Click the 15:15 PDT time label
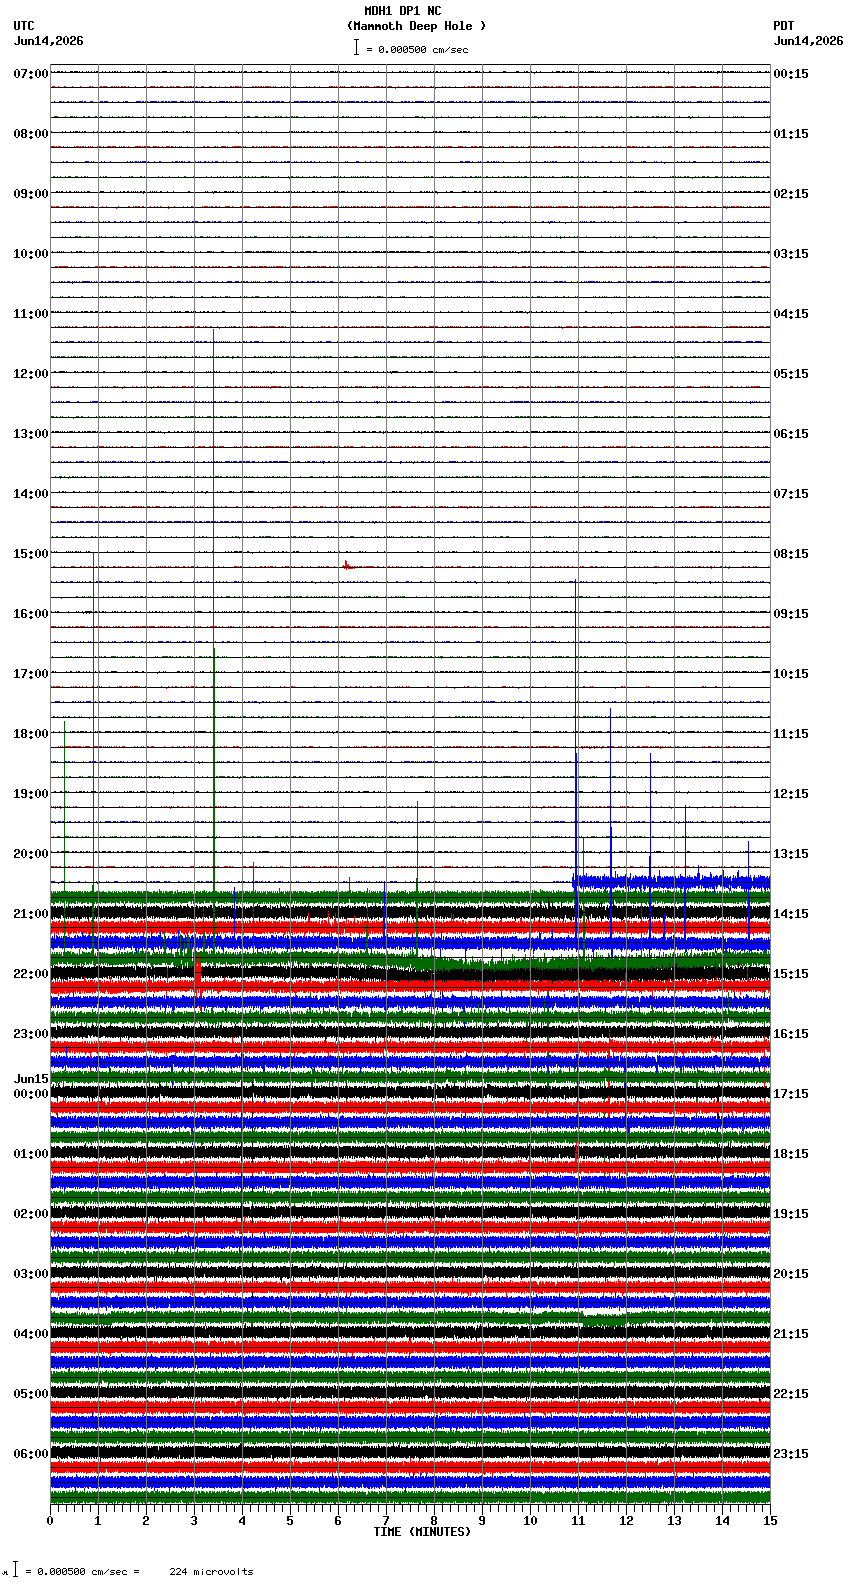The height and width of the screenshot is (1584, 850). 791,974
